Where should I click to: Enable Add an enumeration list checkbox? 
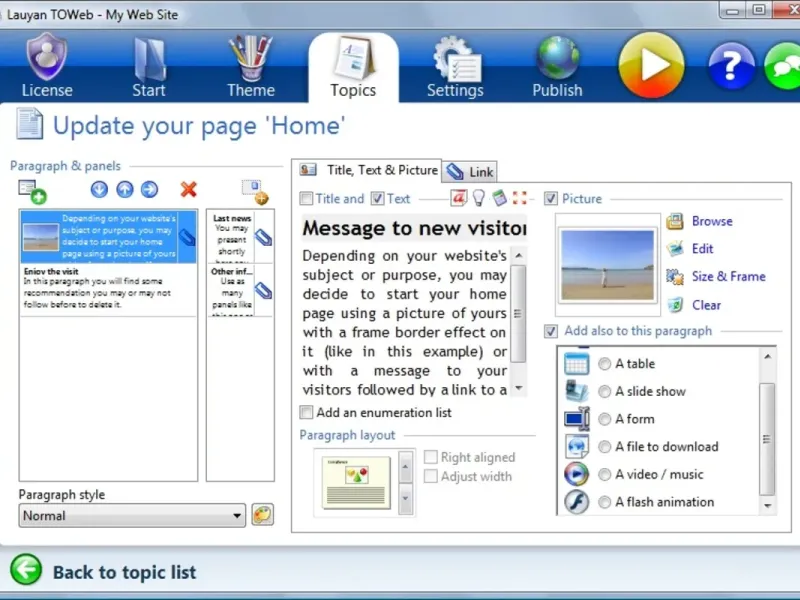306,412
